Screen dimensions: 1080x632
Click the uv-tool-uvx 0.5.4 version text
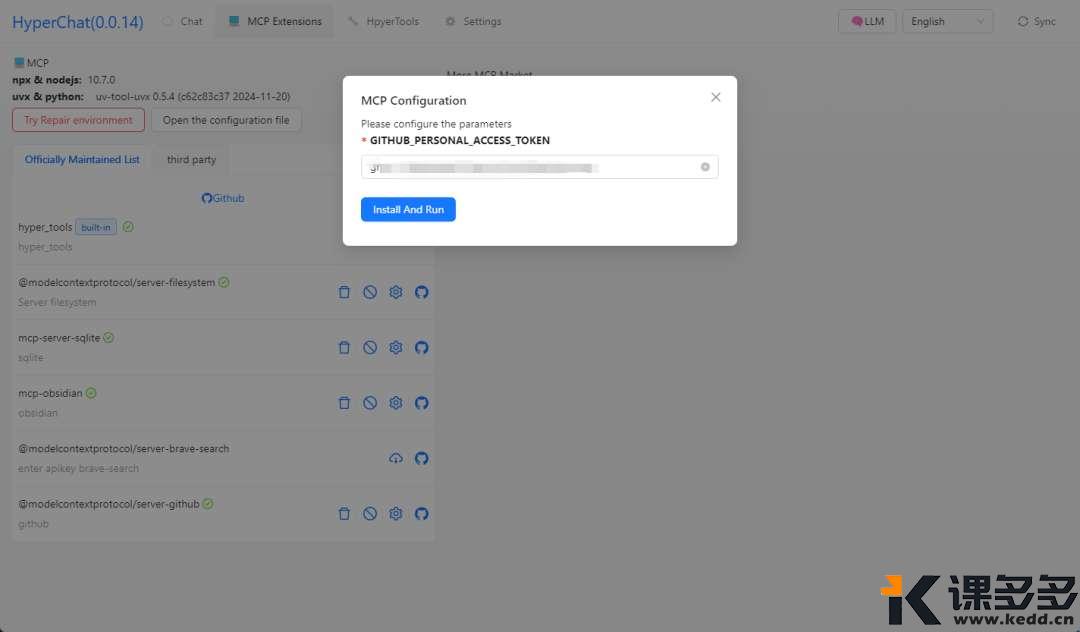point(193,96)
